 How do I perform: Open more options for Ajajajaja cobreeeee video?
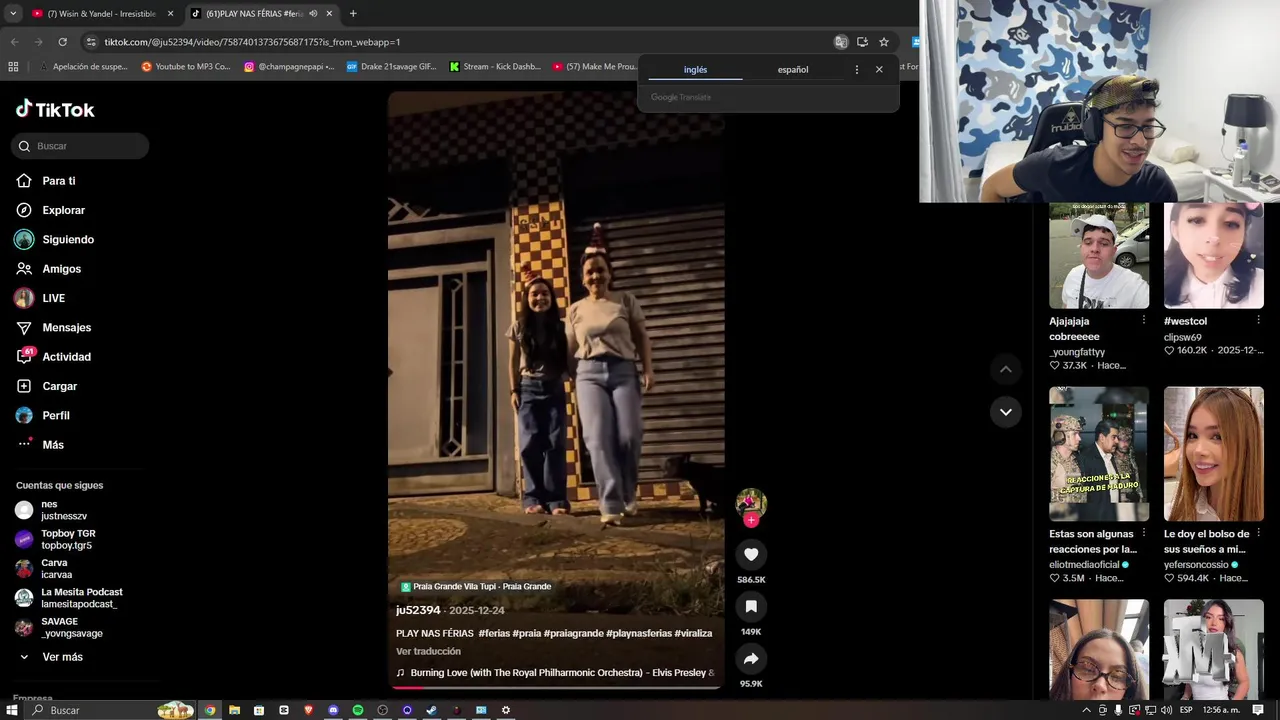(x=1144, y=320)
